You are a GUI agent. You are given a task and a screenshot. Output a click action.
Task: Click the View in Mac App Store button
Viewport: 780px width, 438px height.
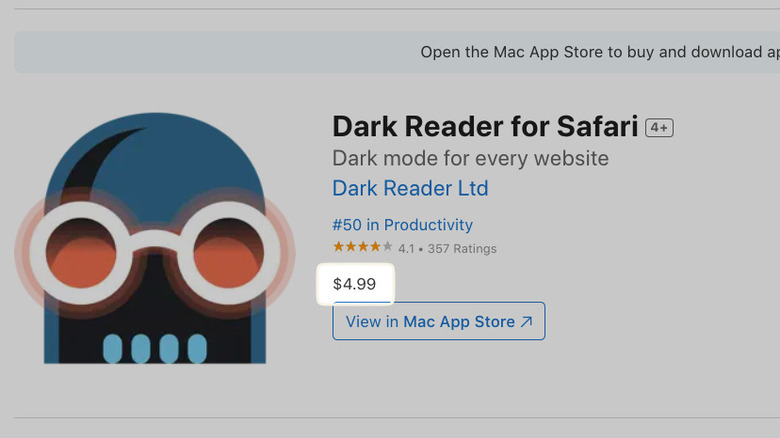click(x=438, y=322)
